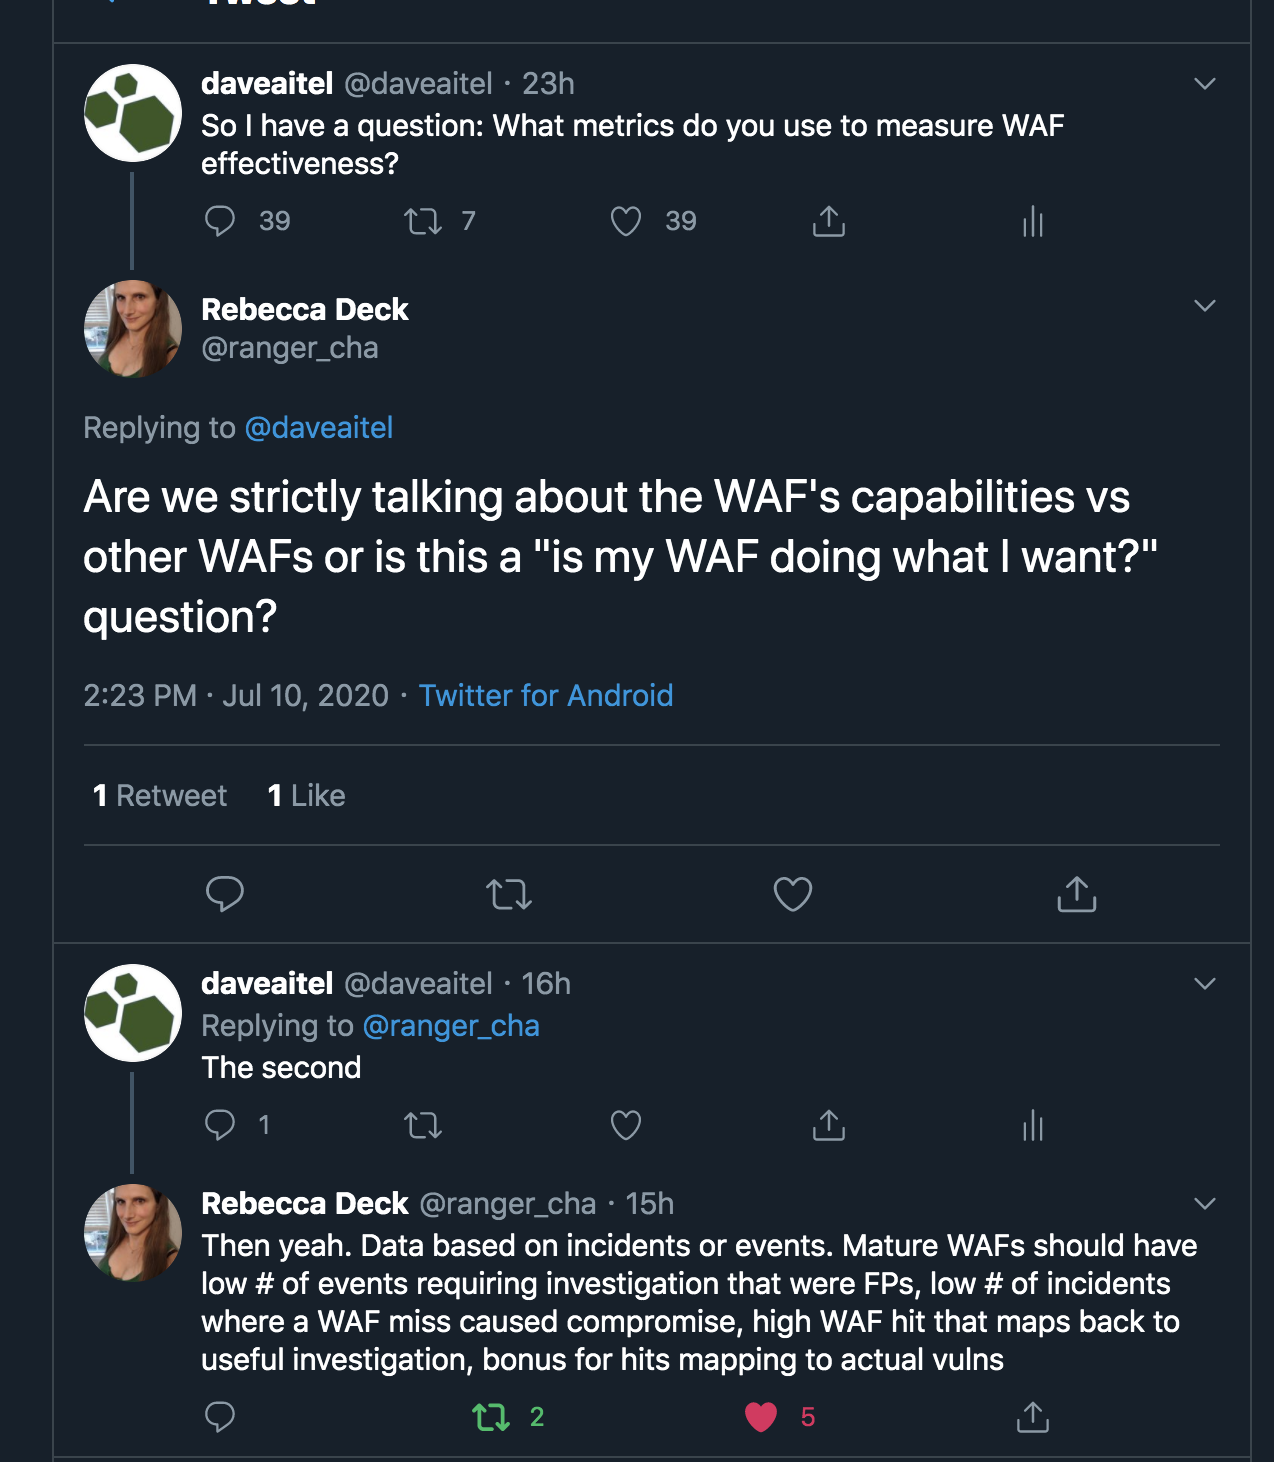This screenshot has width=1274, height=1462.
Task: Retweet Rebecca Deck's main tweet
Action: pyautogui.click(x=509, y=894)
